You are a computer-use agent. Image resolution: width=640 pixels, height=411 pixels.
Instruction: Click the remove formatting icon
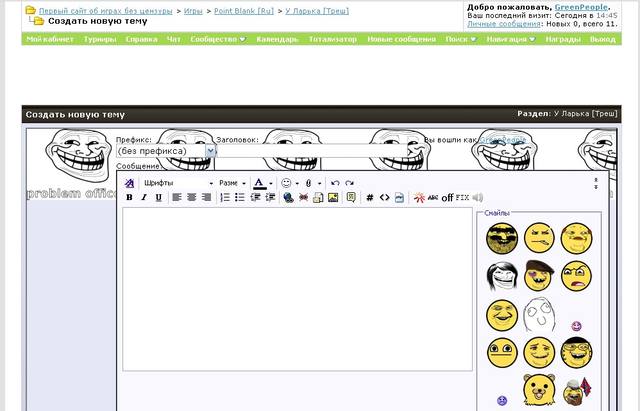(x=129, y=183)
